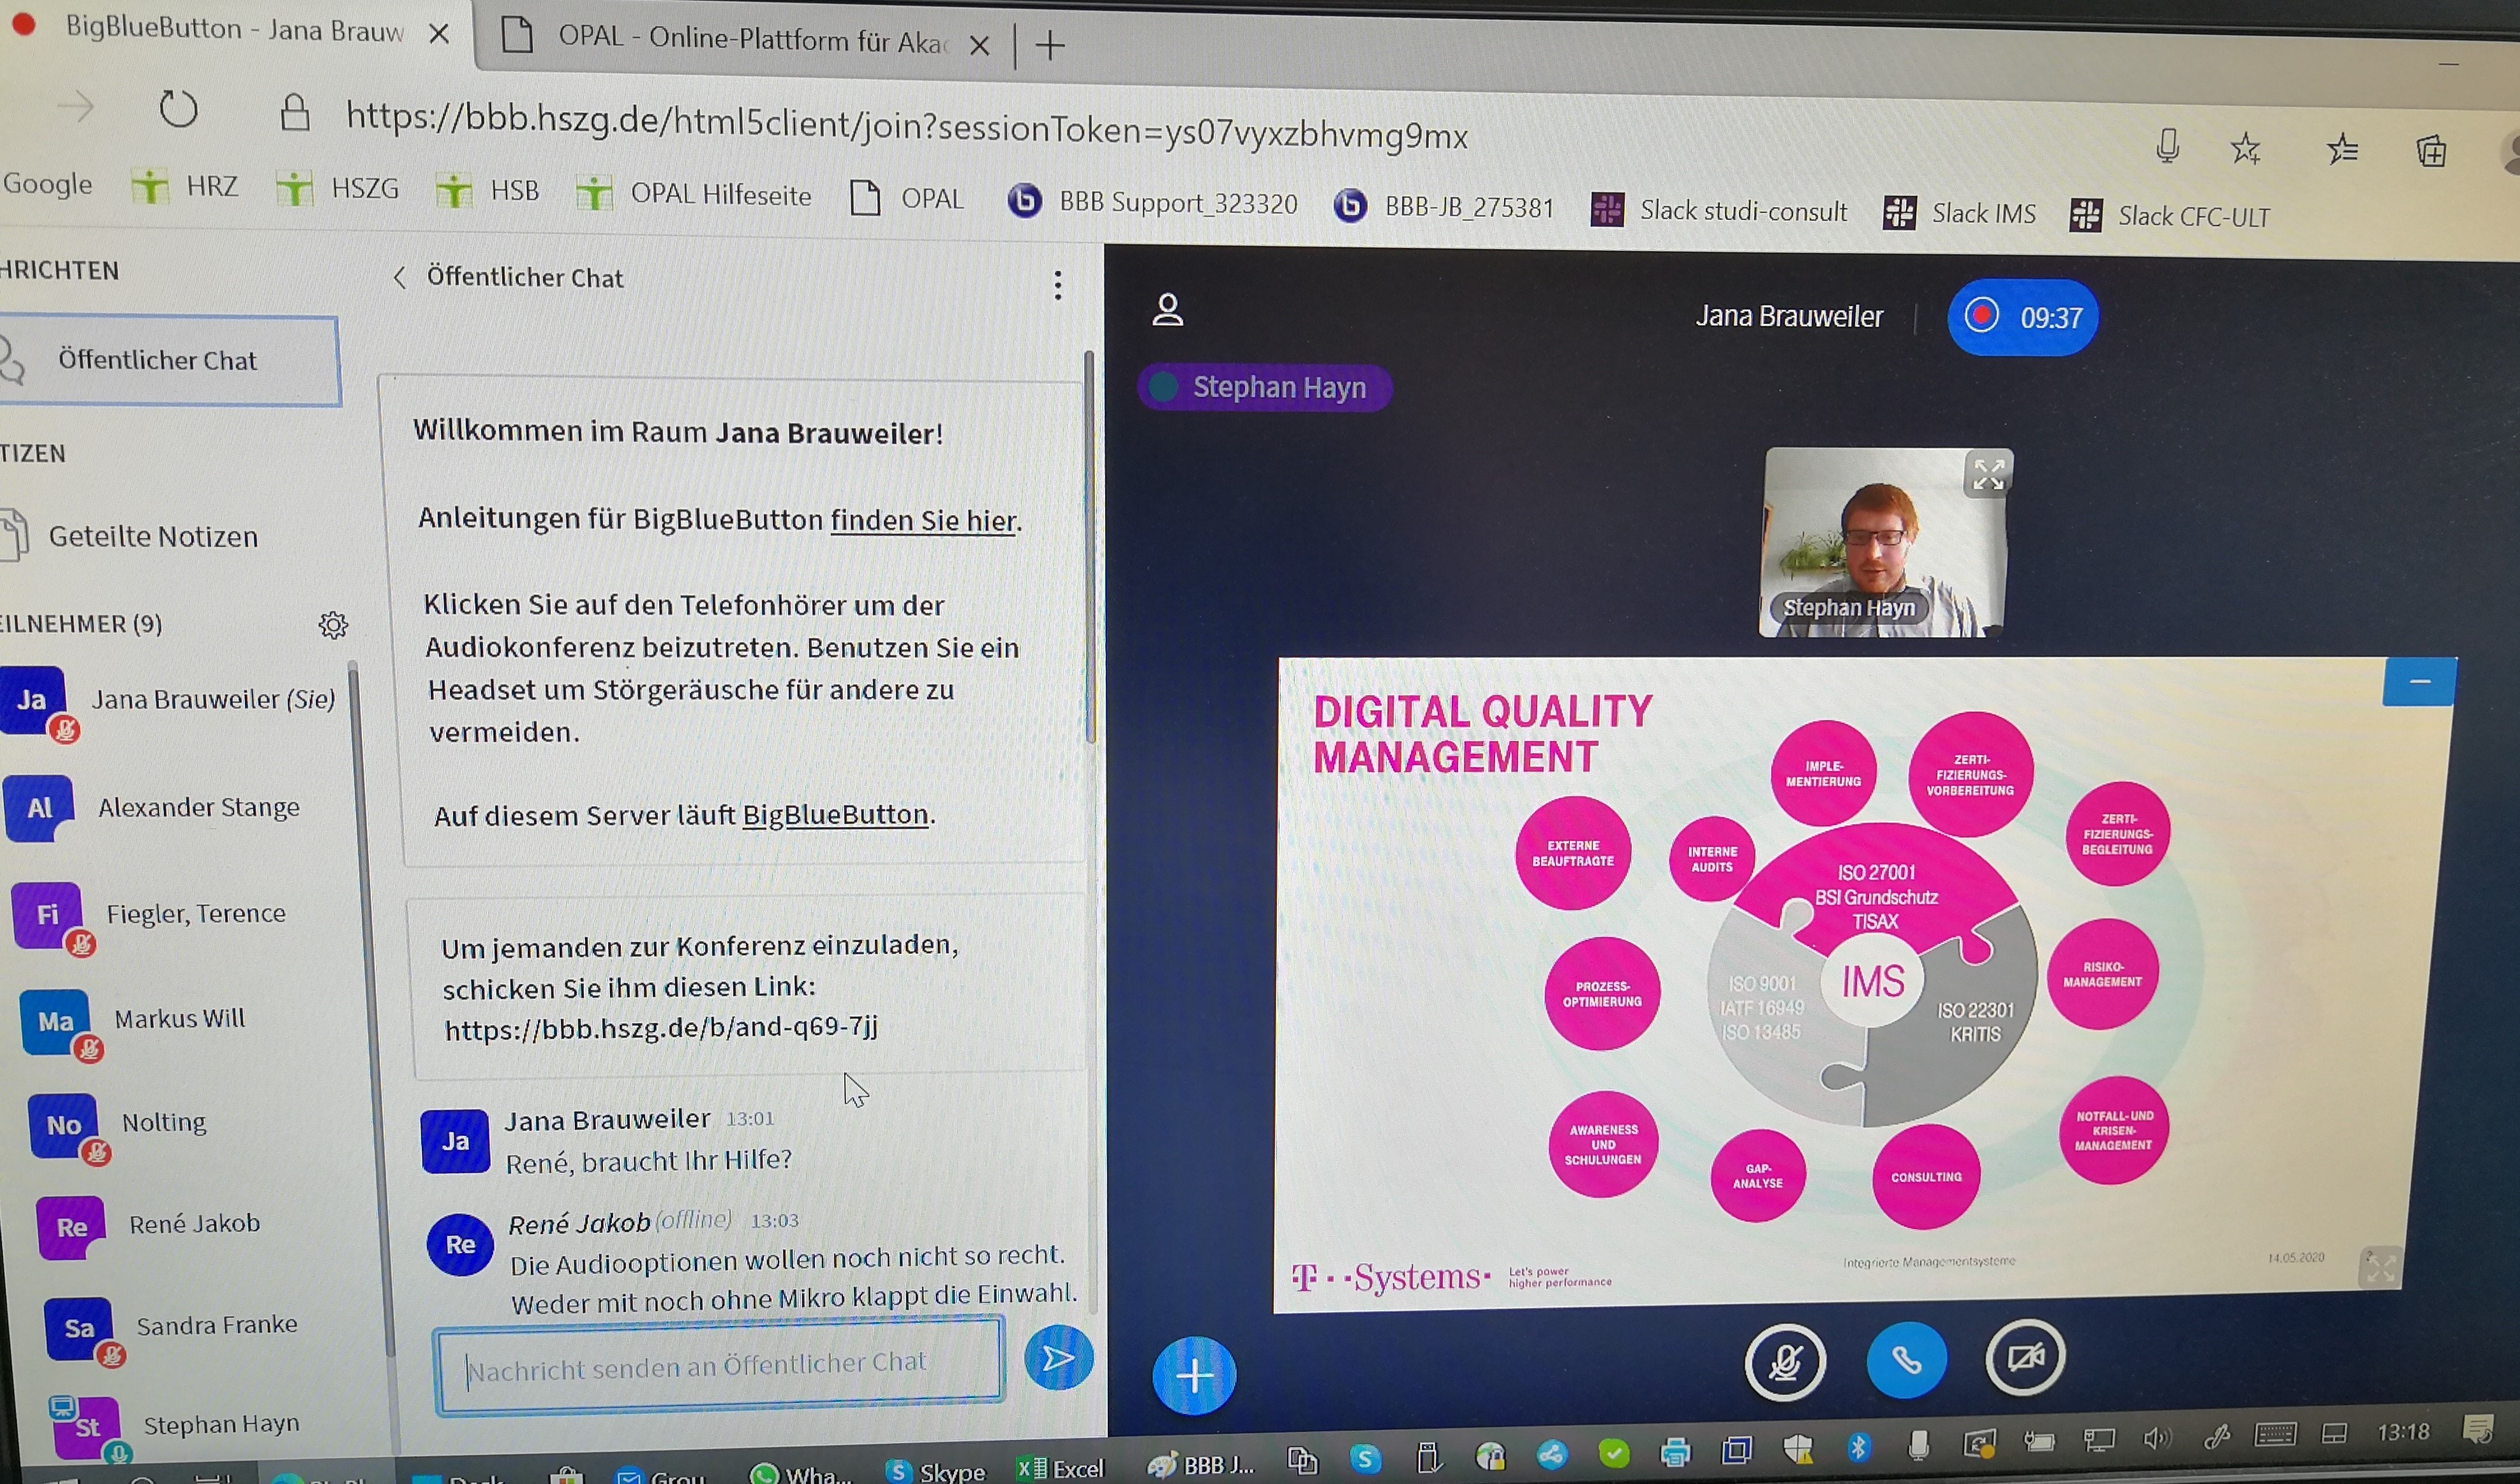Hide chat with back chevron
Viewport: 2520px width, 1484px height.
[x=399, y=277]
